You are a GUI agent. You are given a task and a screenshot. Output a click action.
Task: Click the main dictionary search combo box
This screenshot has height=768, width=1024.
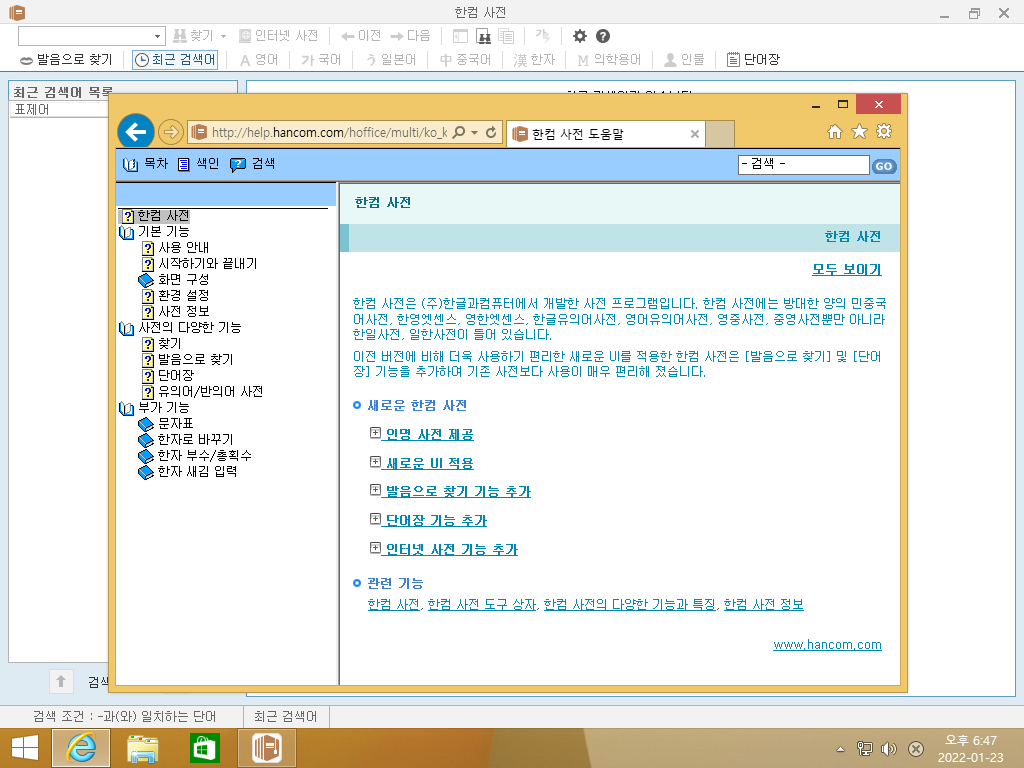click(91, 36)
